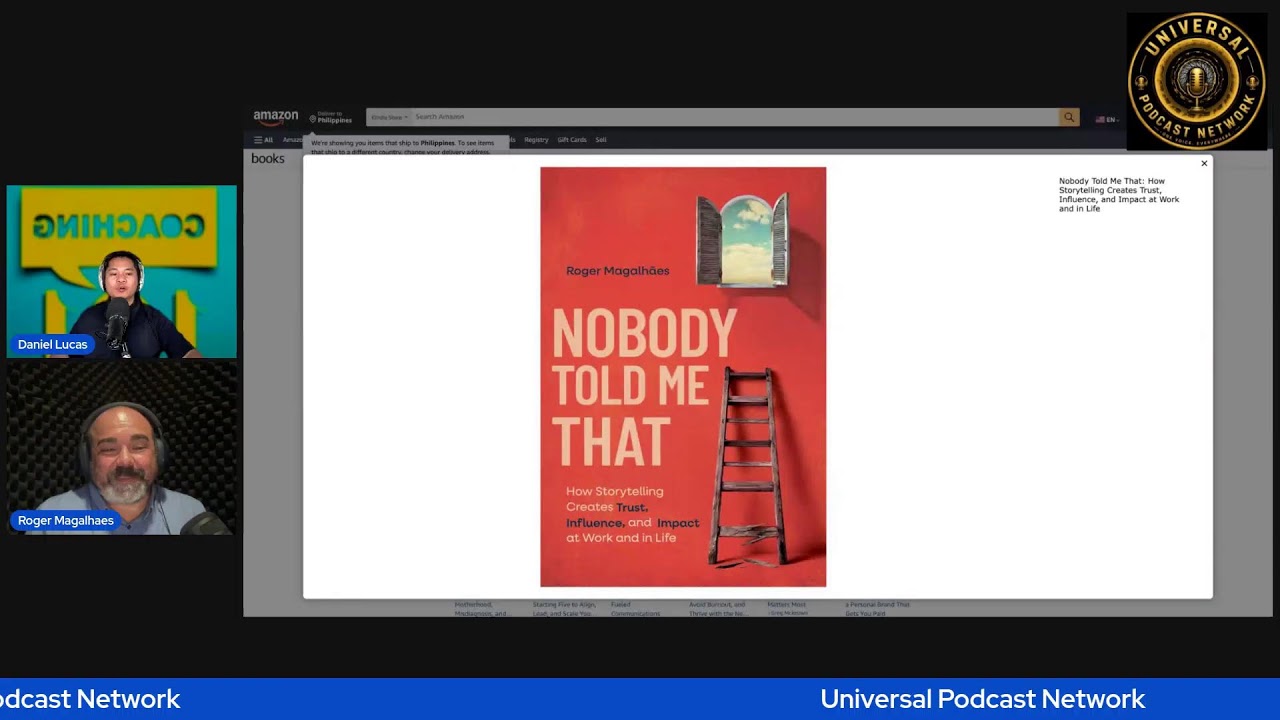Select Daniel Lucas video feed
The image size is (1280, 720).
coord(122,271)
